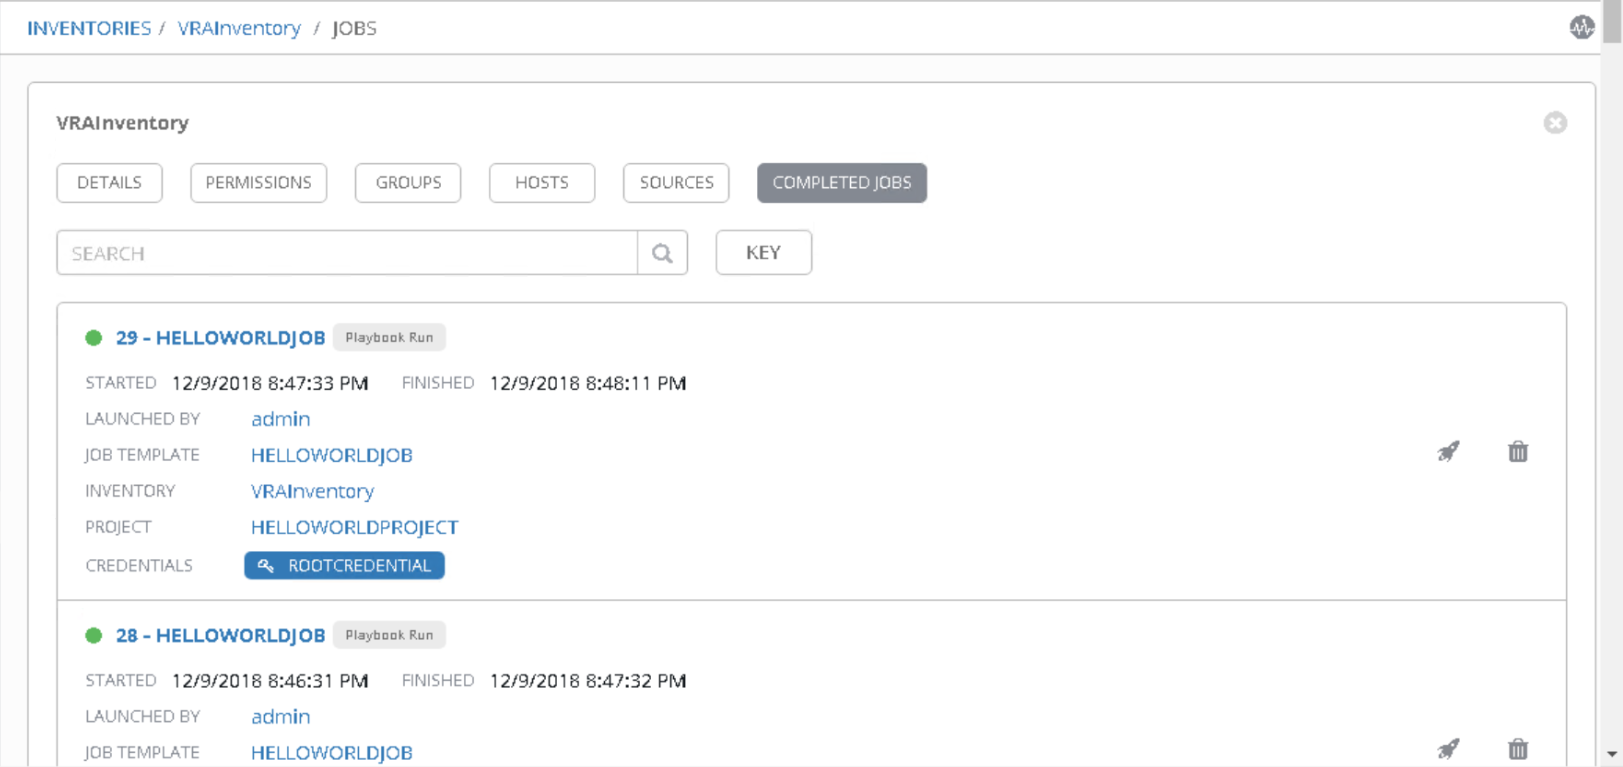This screenshot has height=767, width=1623.
Task: Switch to the Groups tab
Action: 408,183
